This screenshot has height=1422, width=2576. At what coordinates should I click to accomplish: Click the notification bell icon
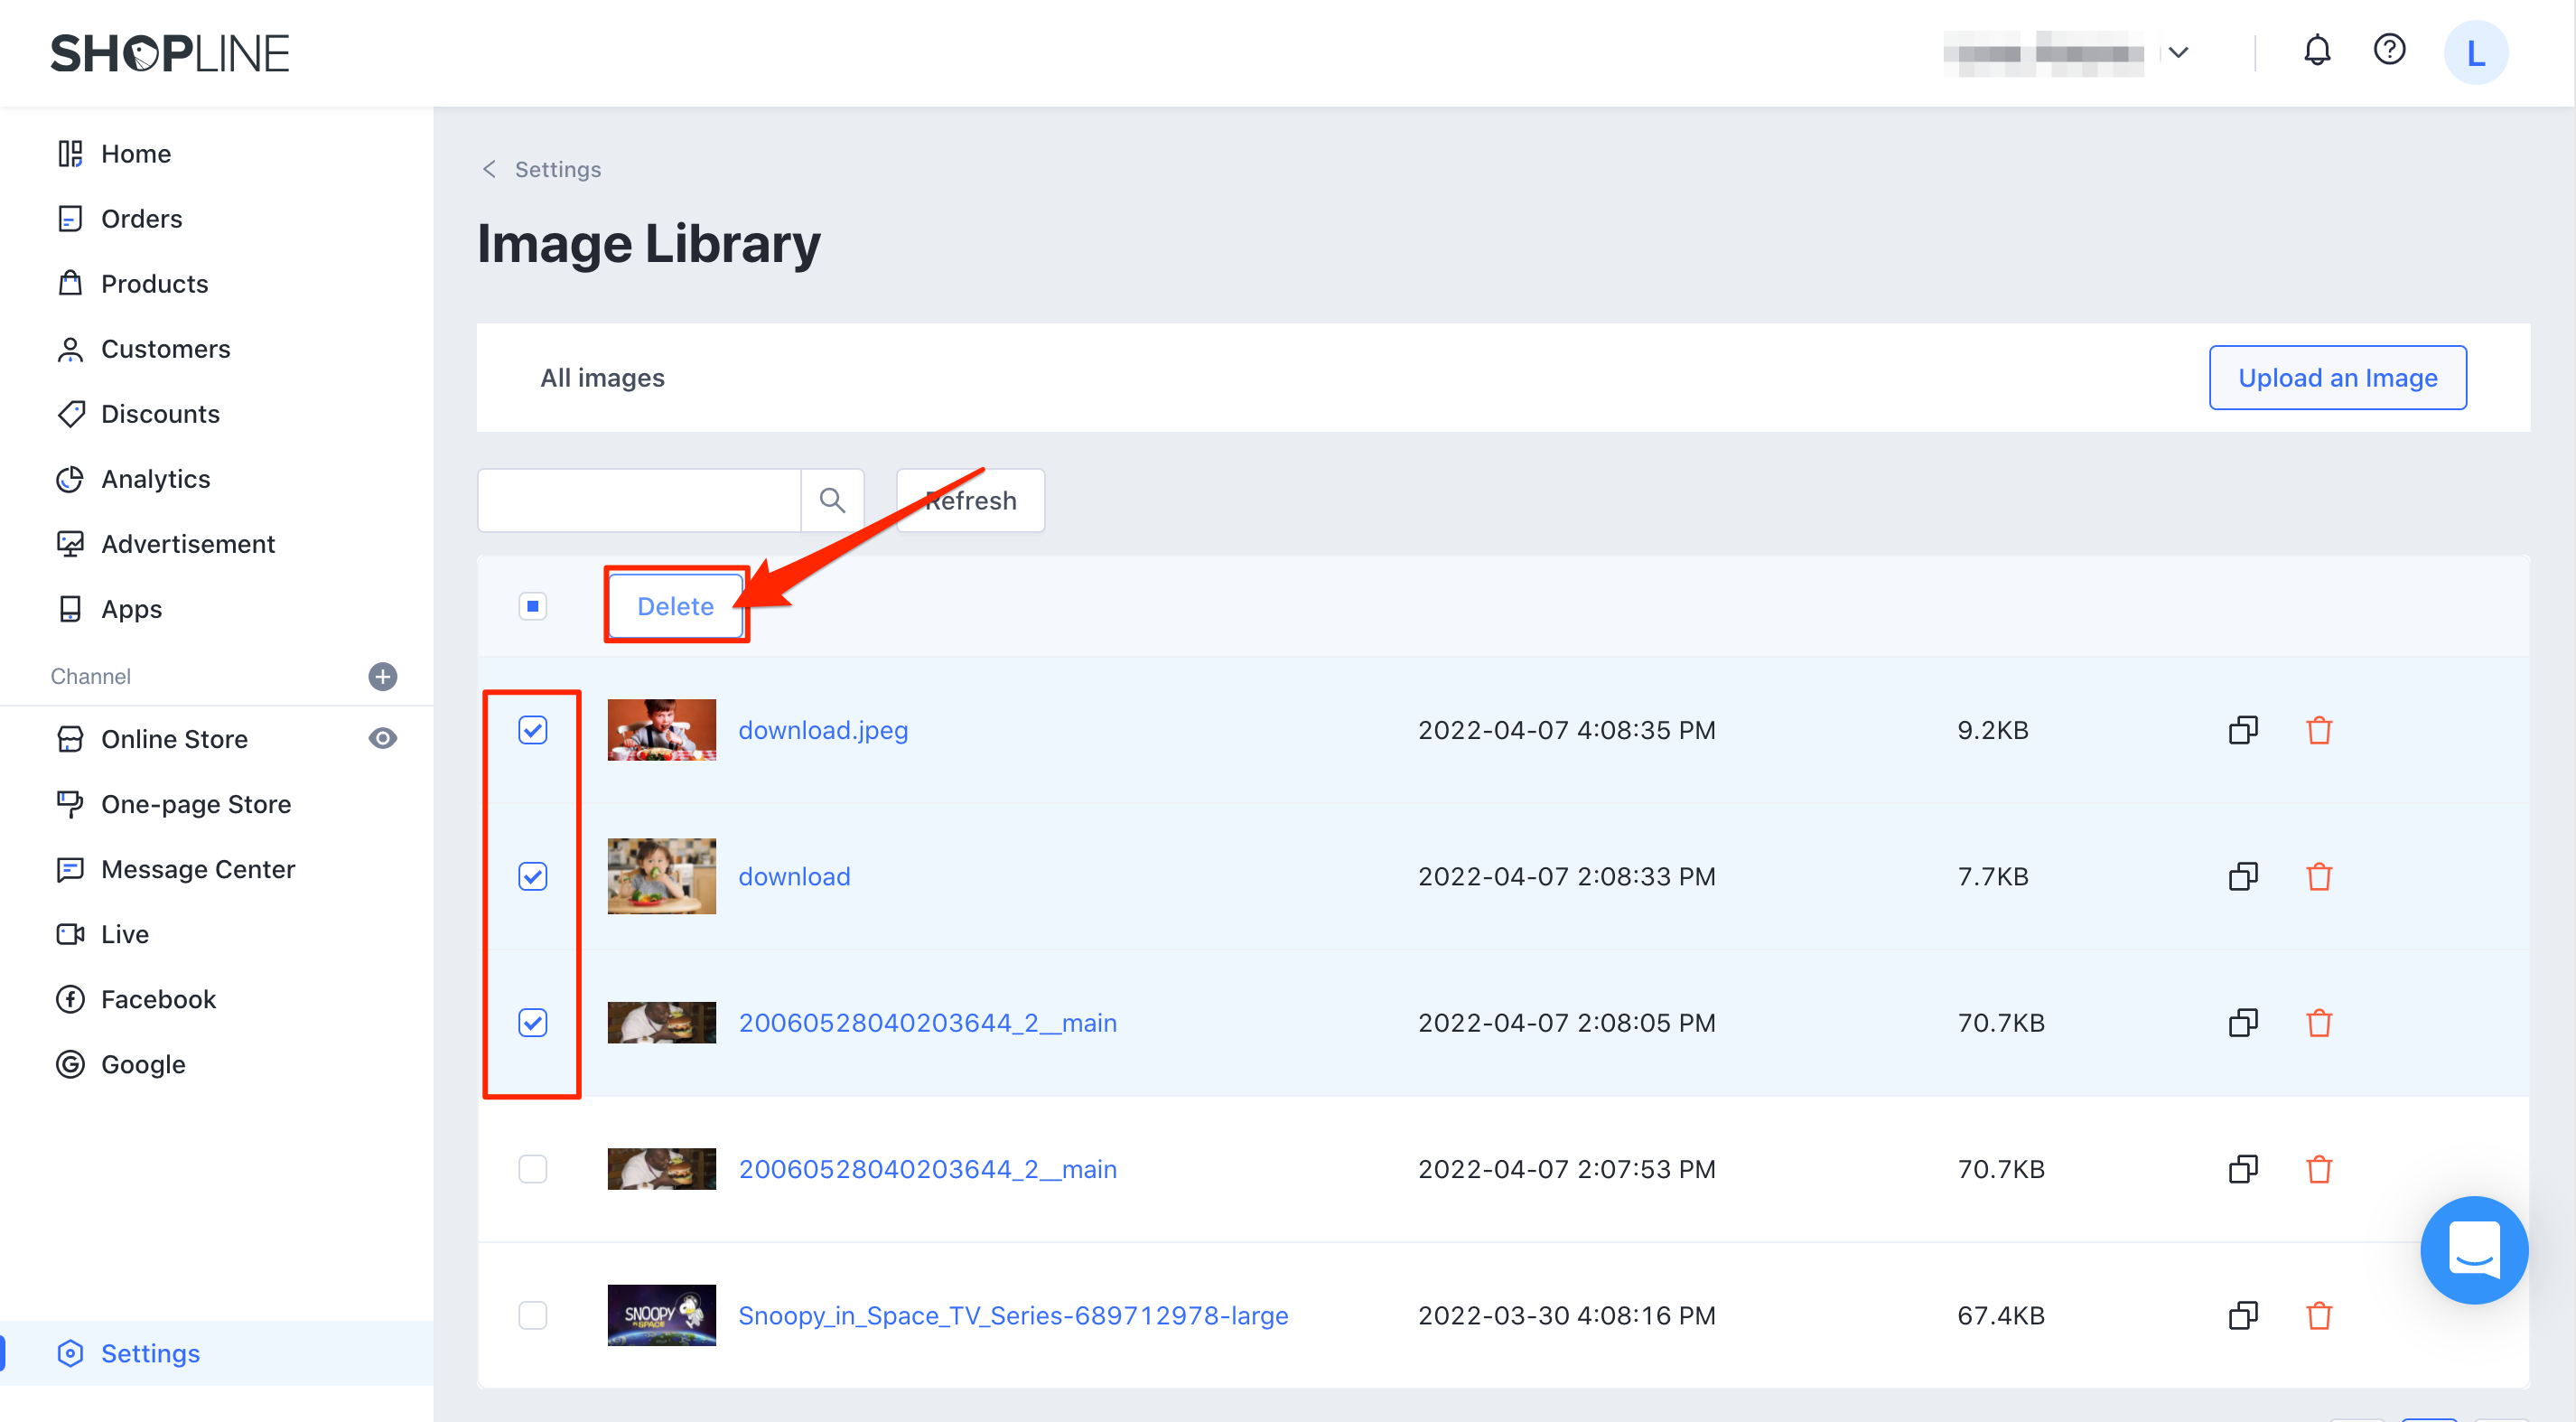tap(2316, 50)
